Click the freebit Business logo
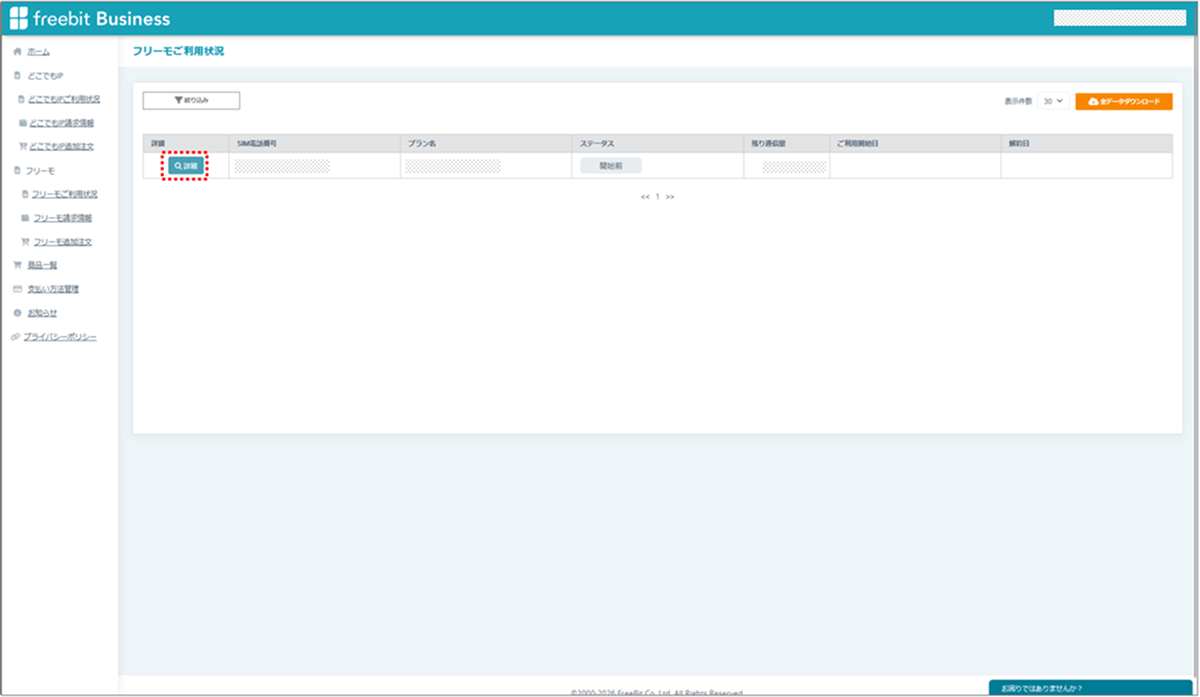The image size is (1200, 697). click(x=90, y=19)
